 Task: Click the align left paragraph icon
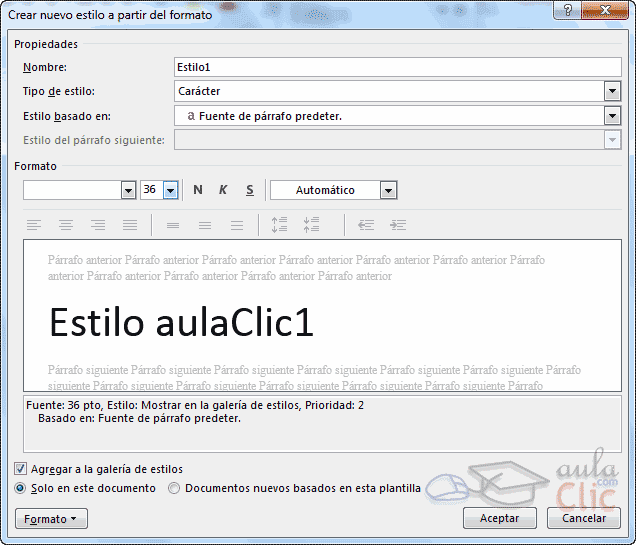(x=34, y=225)
